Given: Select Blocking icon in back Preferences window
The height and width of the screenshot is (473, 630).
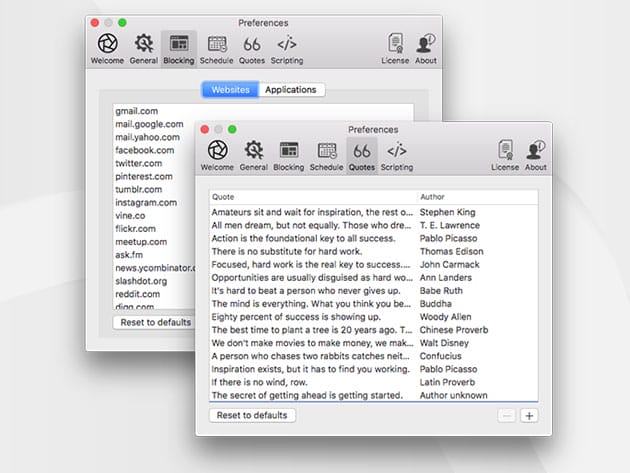Looking at the screenshot, I should tap(179, 49).
